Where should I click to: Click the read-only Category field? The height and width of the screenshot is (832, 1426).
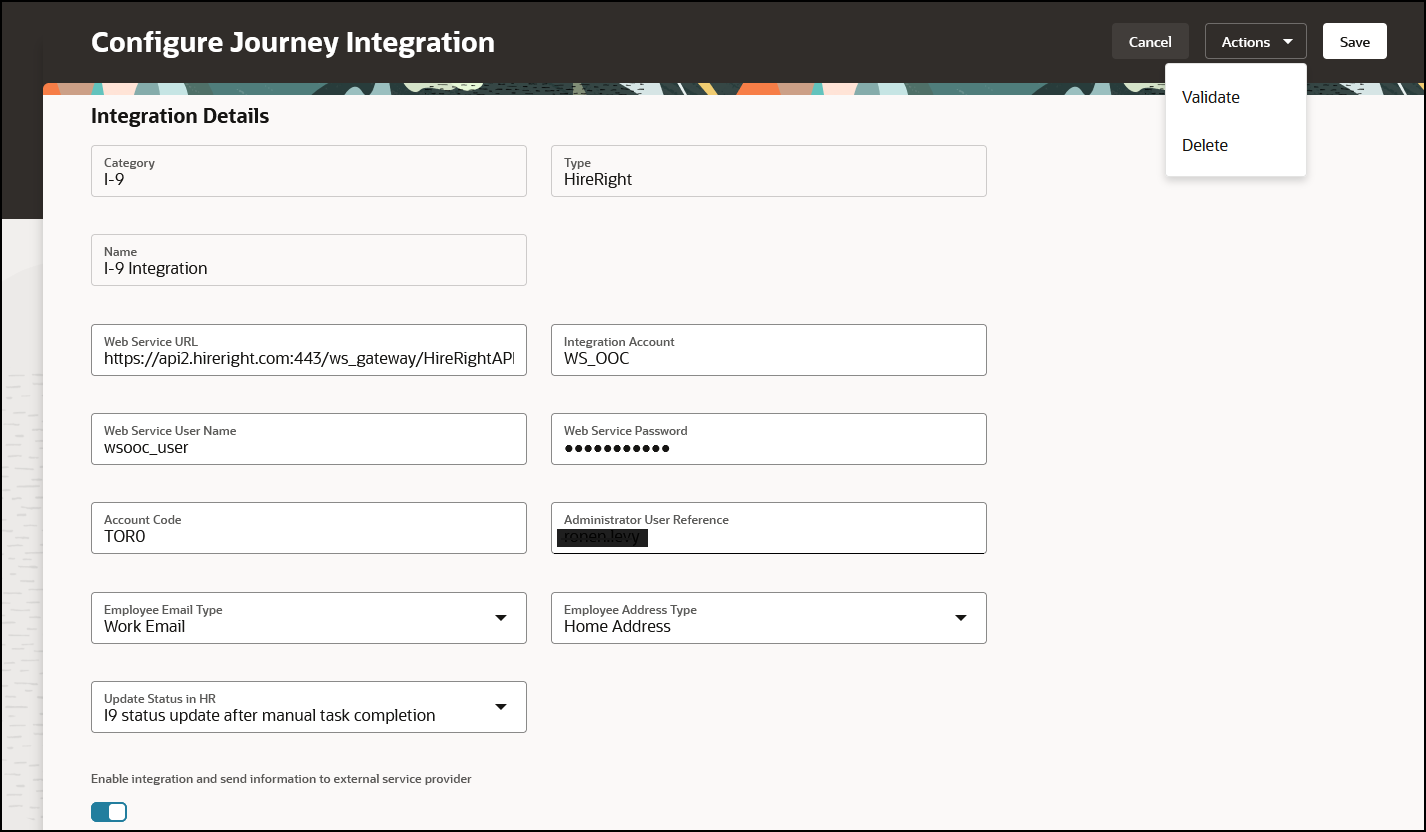[308, 171]
